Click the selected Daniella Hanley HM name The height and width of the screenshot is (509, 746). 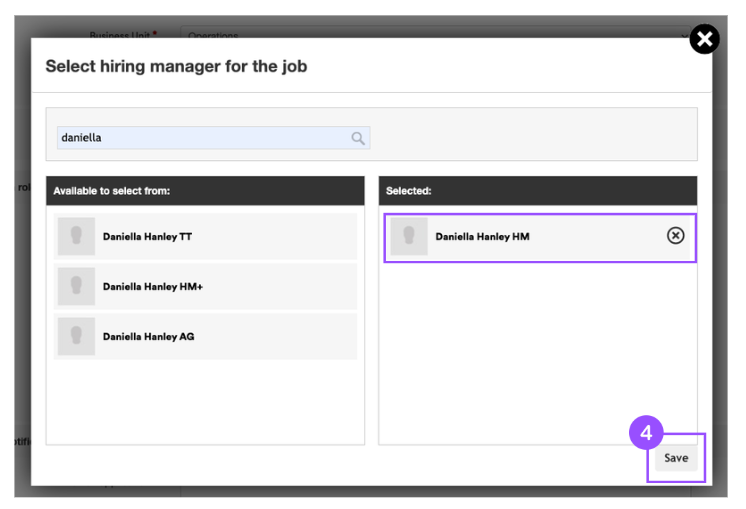coord(482,237)
